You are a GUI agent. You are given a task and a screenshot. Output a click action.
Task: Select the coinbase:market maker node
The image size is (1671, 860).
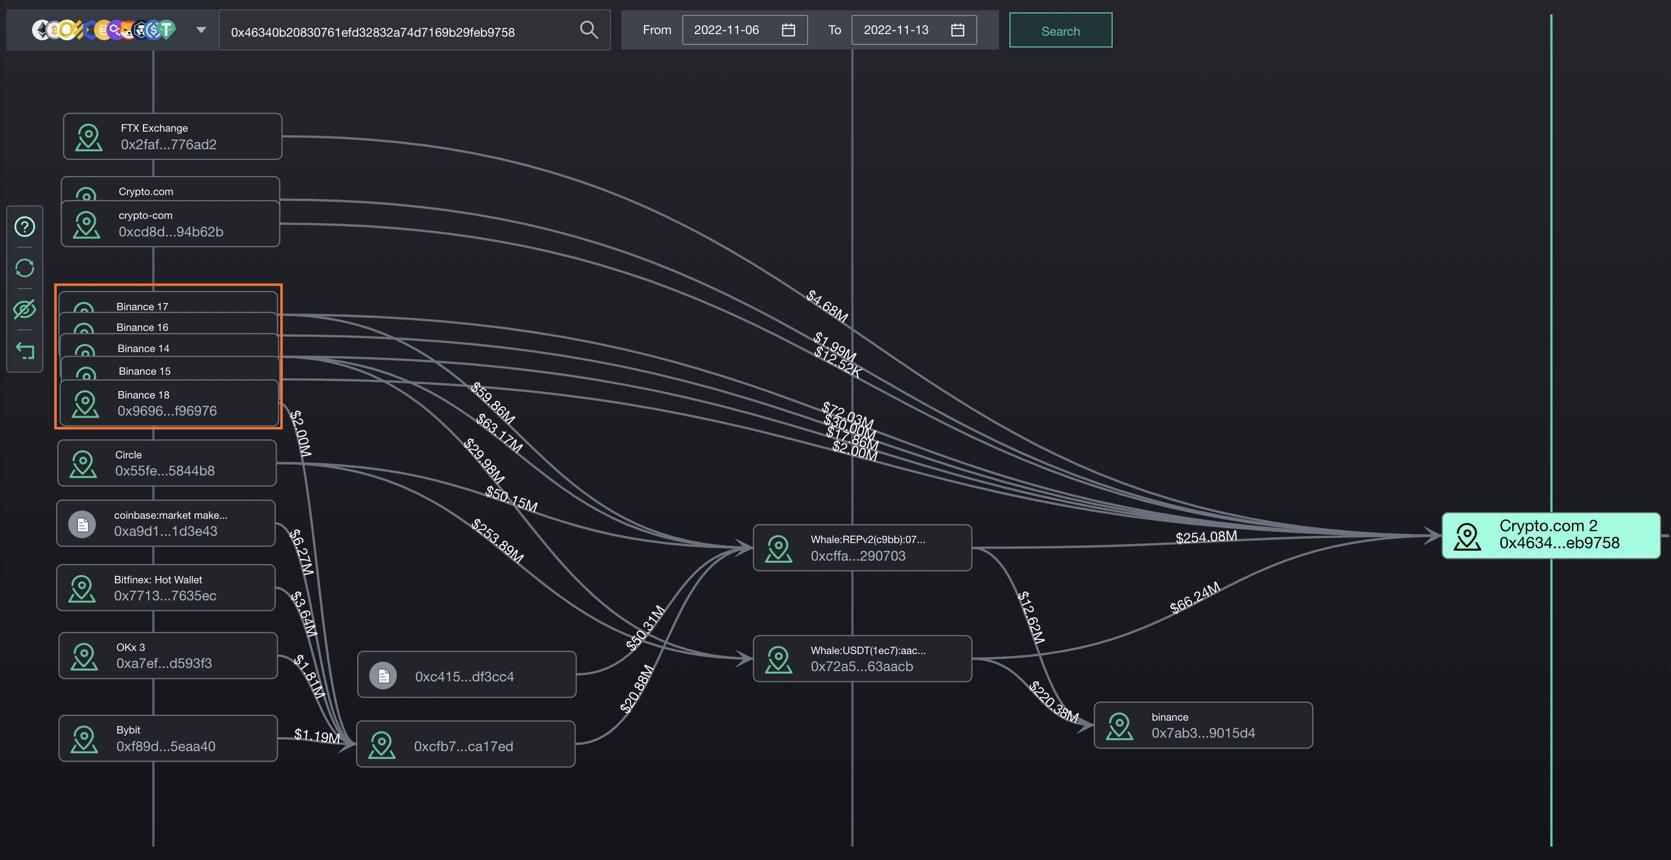[166, 523]
